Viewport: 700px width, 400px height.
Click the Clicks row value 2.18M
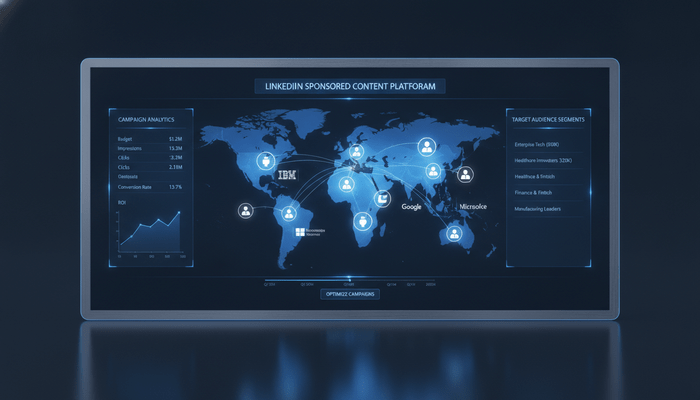point(175,167)
